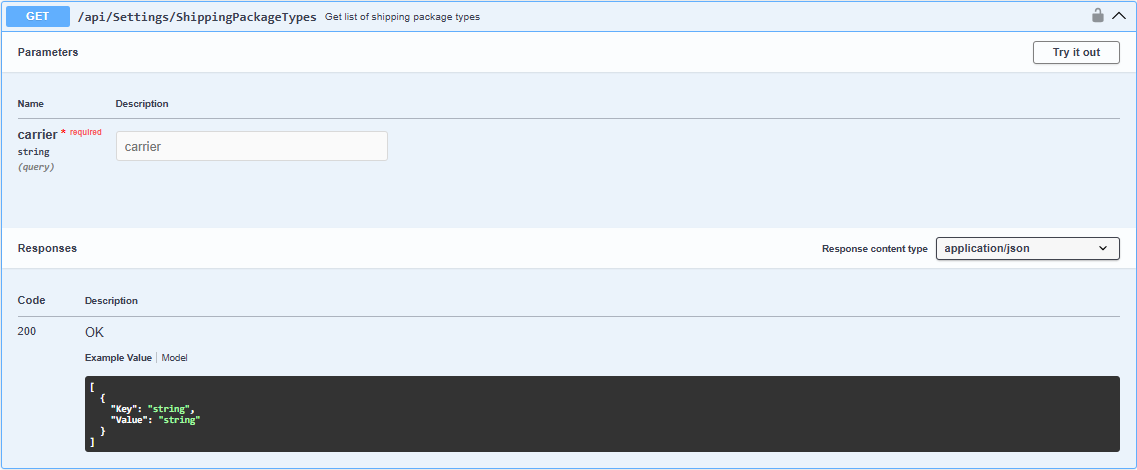Click the endpoint summary text
The height and width of the screenshot is (470, 1137).
[x=402, y=17]
